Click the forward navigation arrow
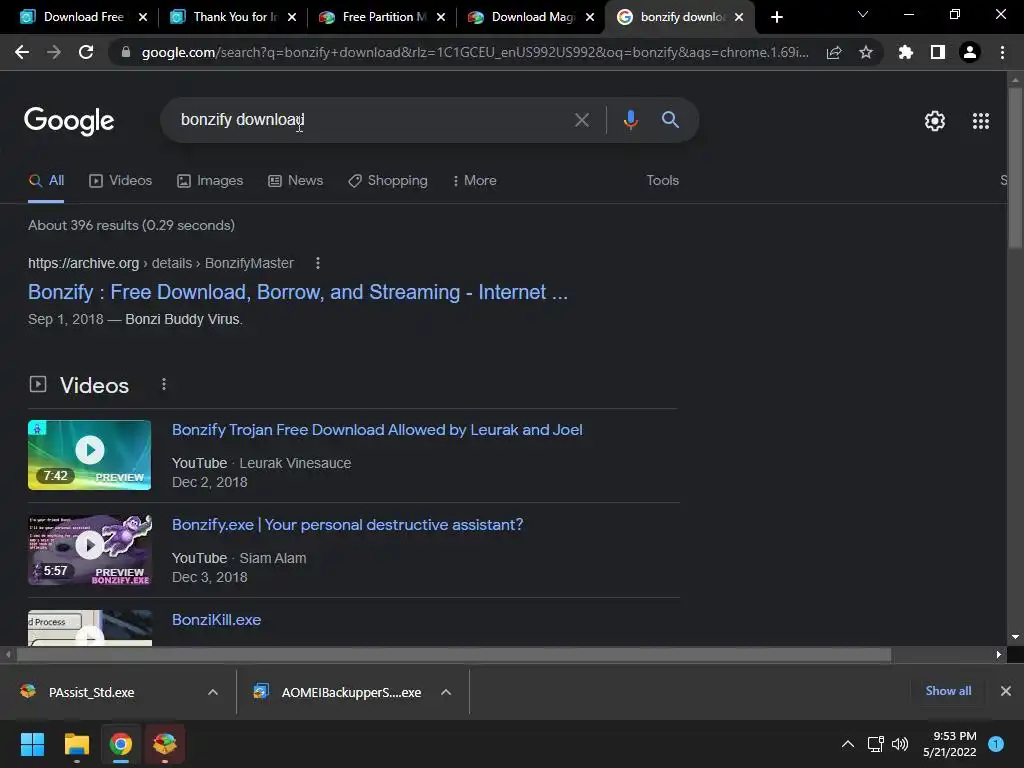 tap(54, 52)
